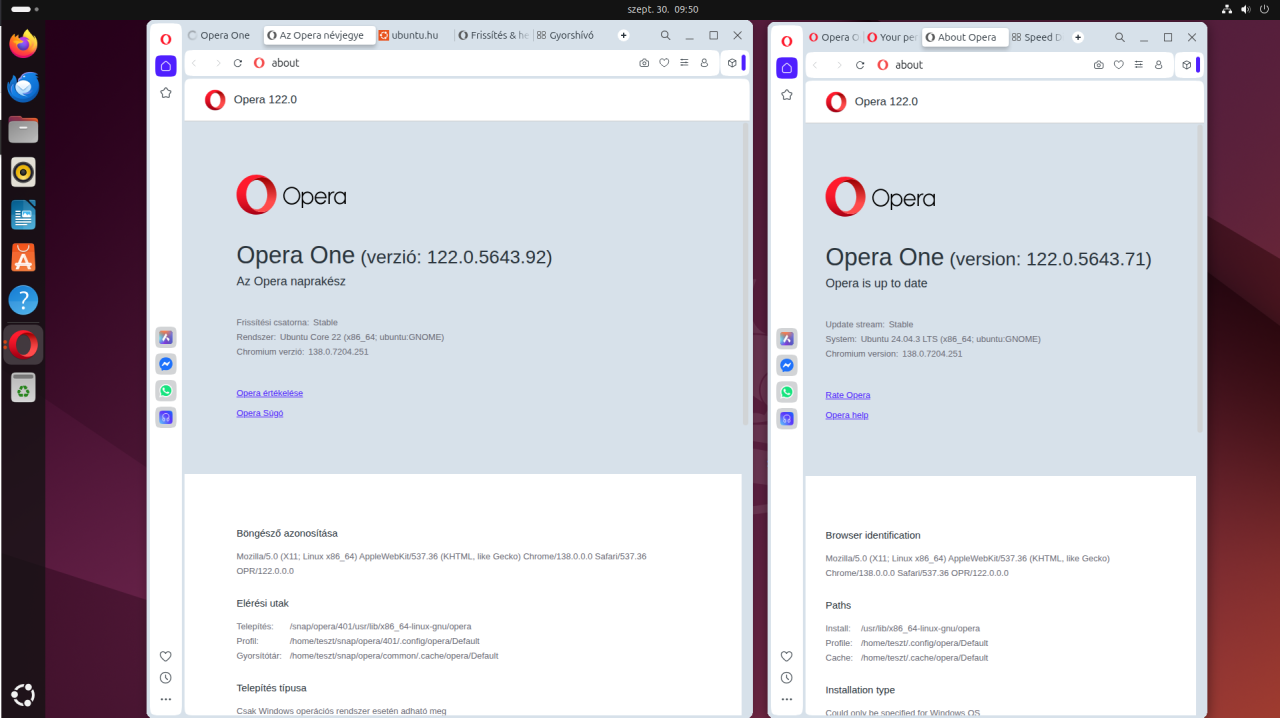Expand the sidebar three-dots menu in the right window
The height and width of the screenshot is (718, 1280).
787,700
